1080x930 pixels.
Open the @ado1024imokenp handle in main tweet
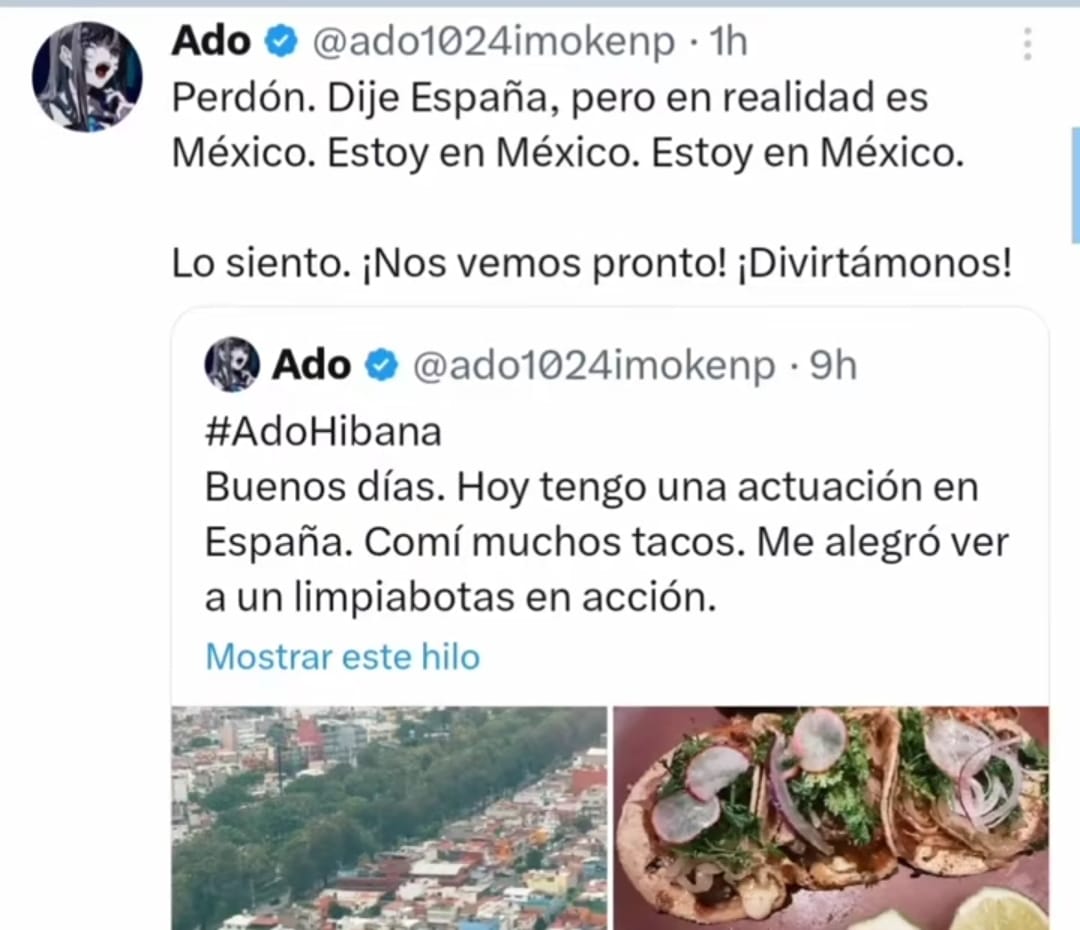point(493,42)
